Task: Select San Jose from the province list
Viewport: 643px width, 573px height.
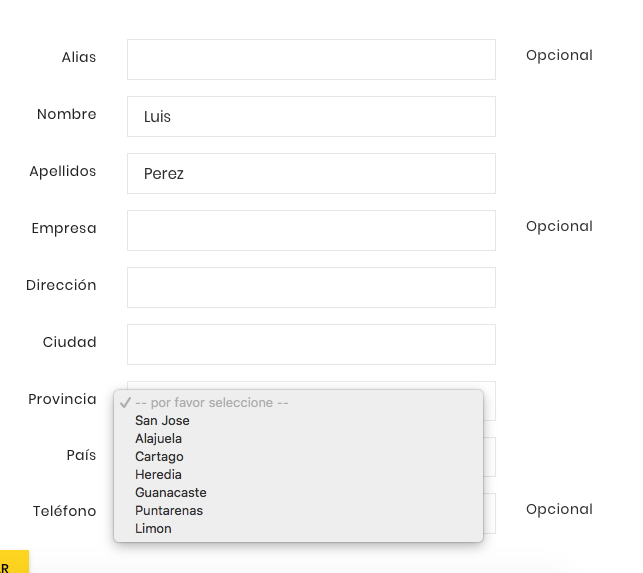Action: [x=162, y=421]
